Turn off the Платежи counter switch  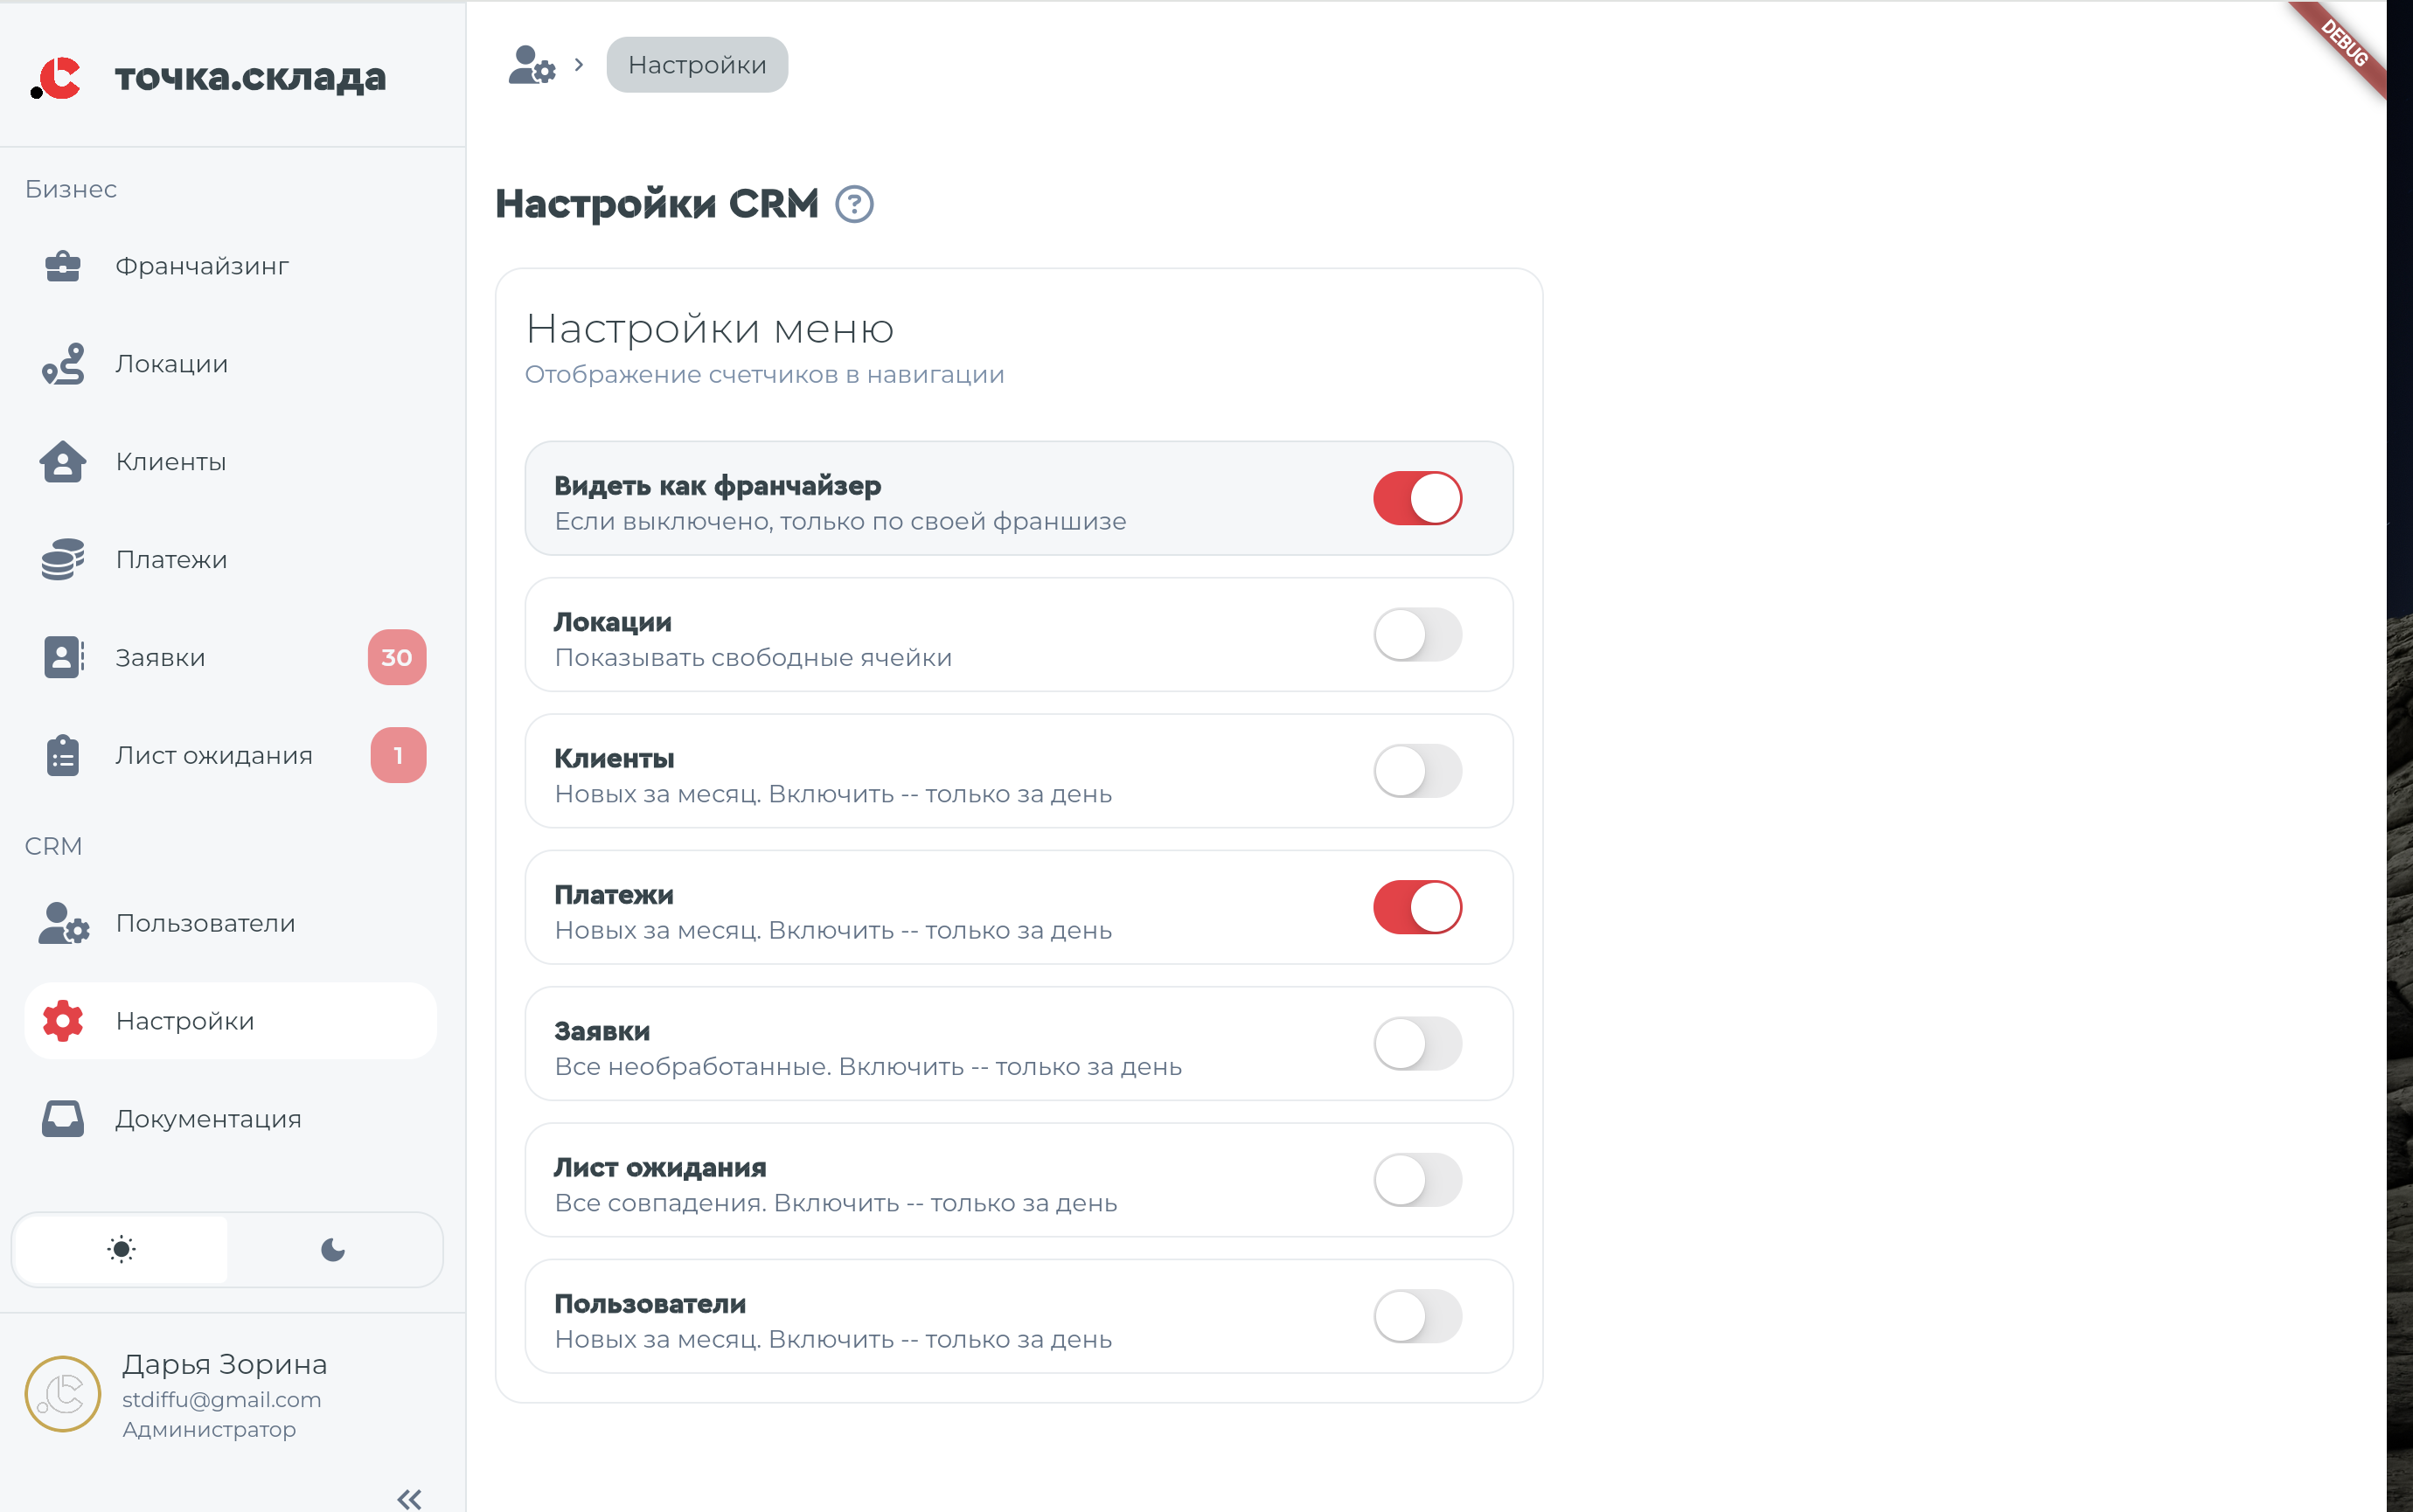click(1418, 907)
